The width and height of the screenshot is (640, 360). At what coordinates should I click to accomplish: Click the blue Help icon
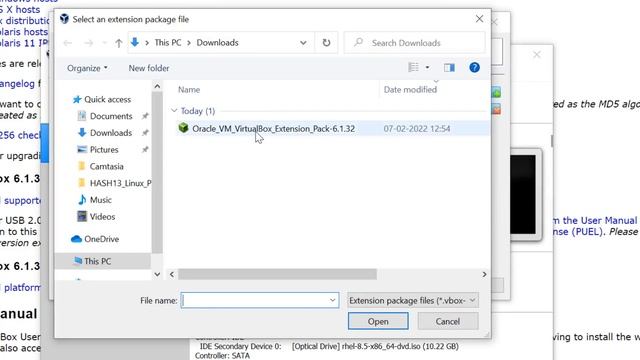click(x=474, y=67)
